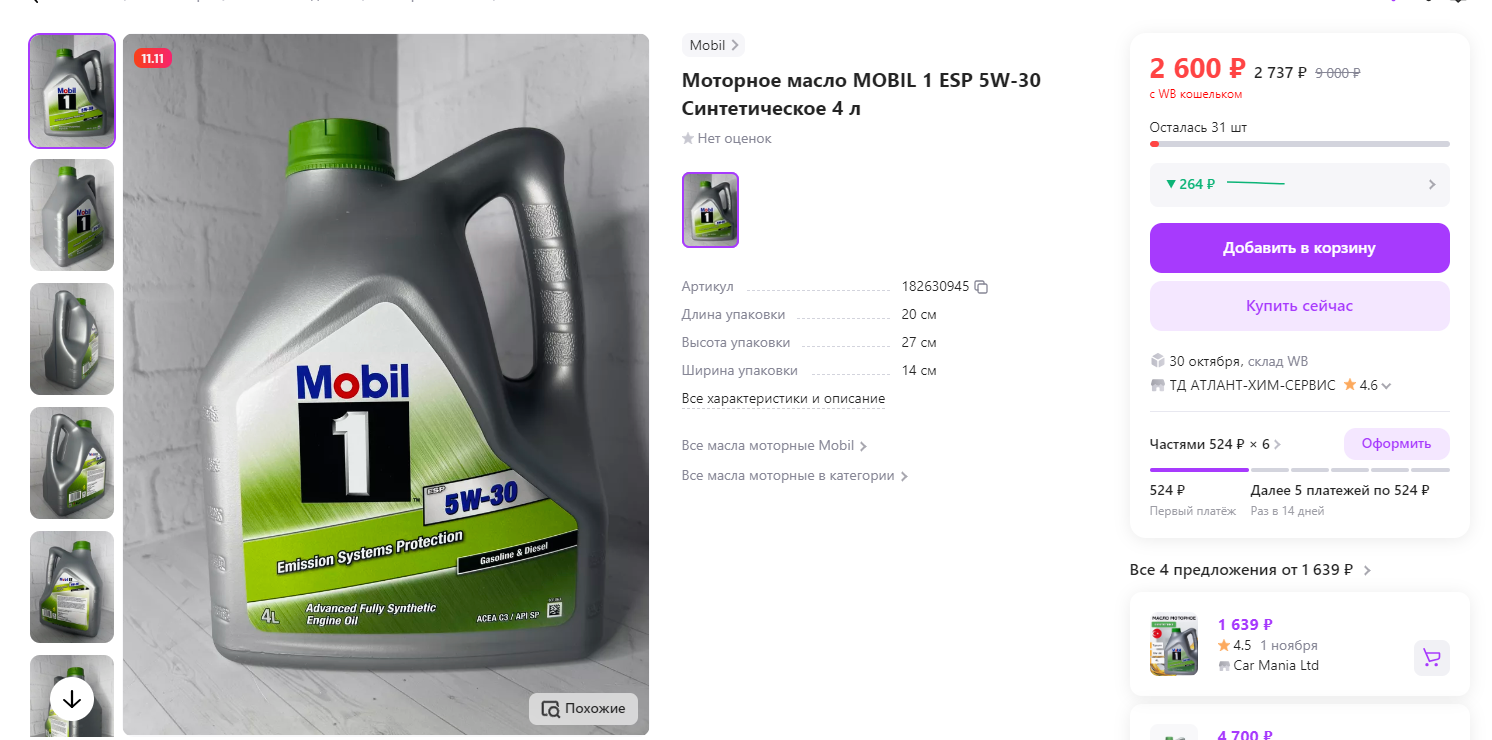Select the second product thumbnail
Image resolution: width=1492 pixels, height=740 pixels.
(72, 215)
